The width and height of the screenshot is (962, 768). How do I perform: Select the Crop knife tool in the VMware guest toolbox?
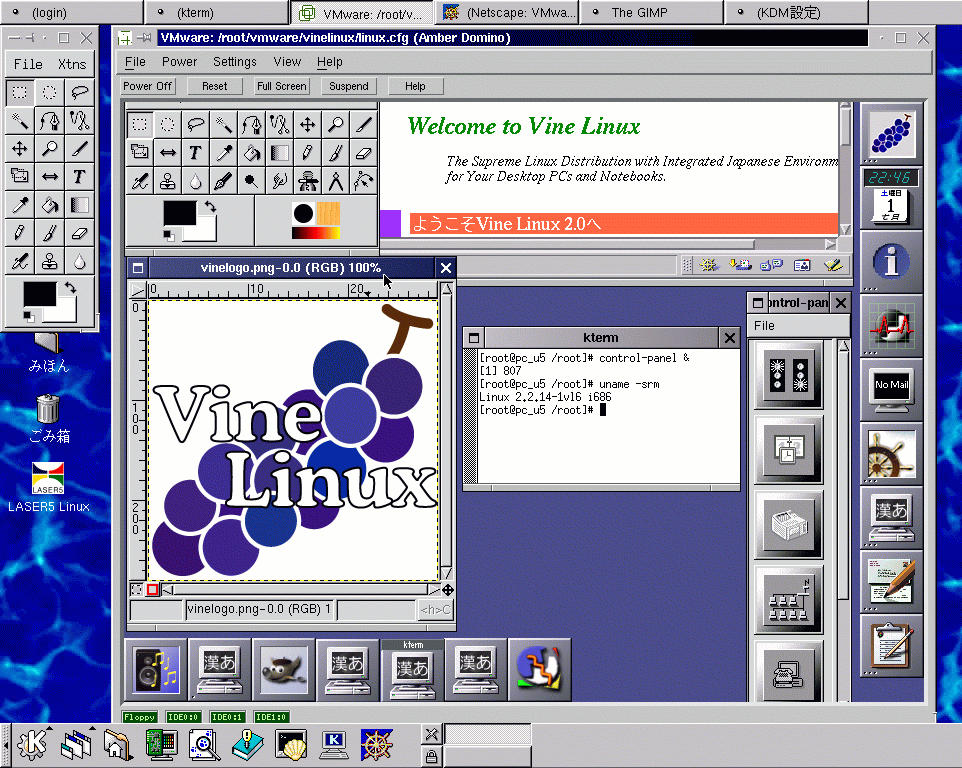pyautogui.click(x=364, y=125)
